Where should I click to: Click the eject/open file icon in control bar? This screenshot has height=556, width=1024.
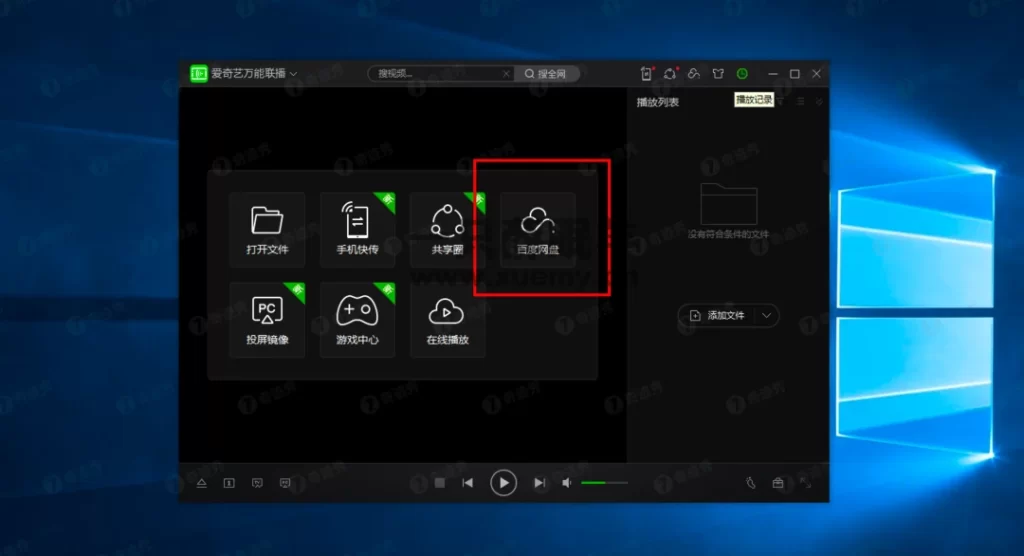point(202,483)
